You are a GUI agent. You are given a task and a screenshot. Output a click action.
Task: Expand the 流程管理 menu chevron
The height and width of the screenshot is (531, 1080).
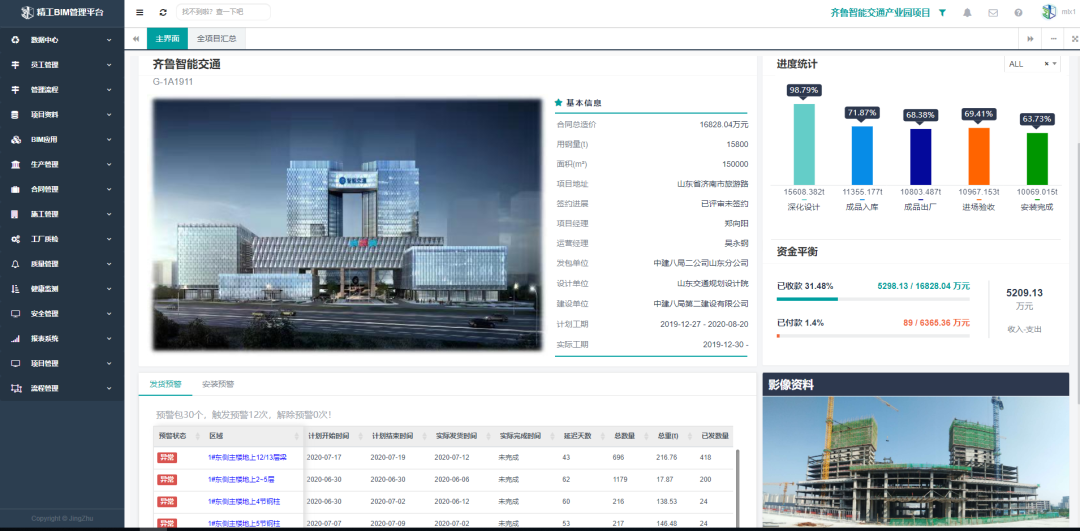109,388
